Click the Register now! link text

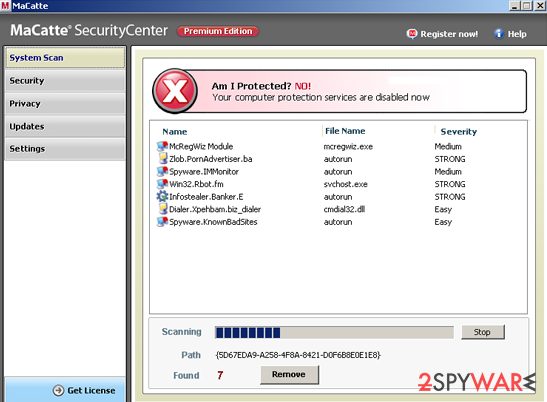tap(449, 34)
